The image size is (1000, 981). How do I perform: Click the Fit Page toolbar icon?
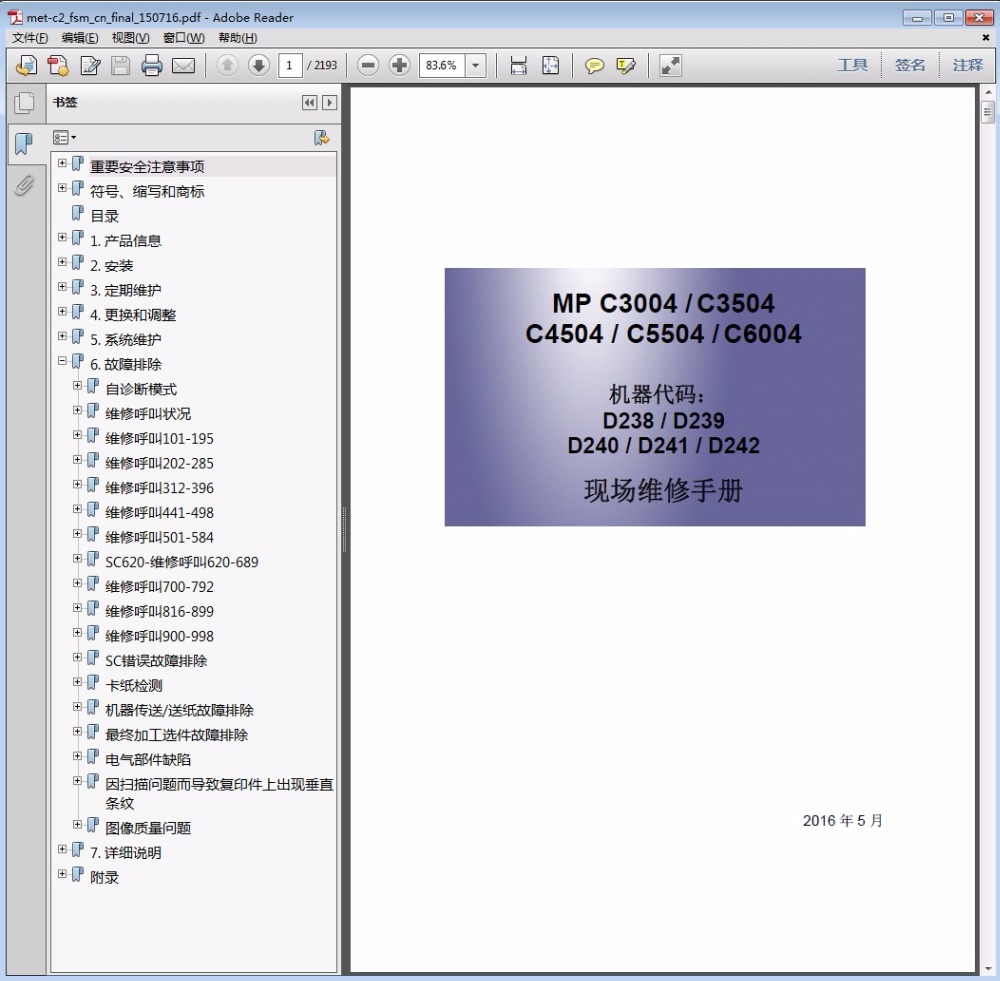(551, 66)
